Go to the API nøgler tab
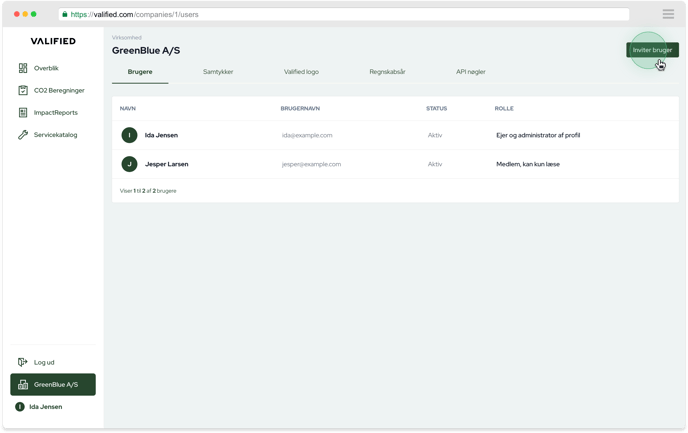688x433 pixels. (x=470, y=72)
